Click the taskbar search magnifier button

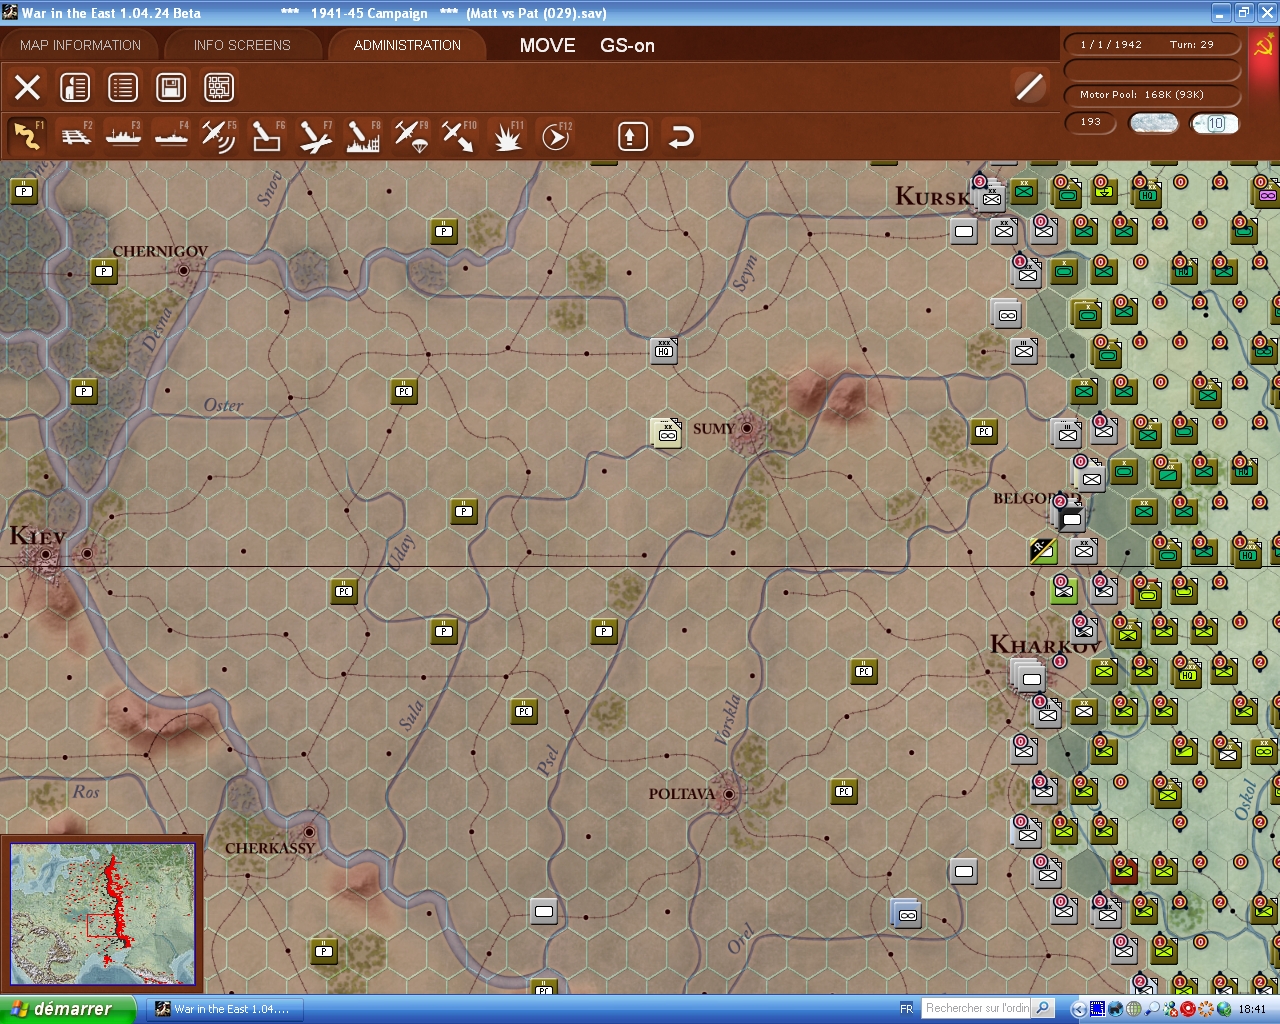click(x=1042, y=1008)
